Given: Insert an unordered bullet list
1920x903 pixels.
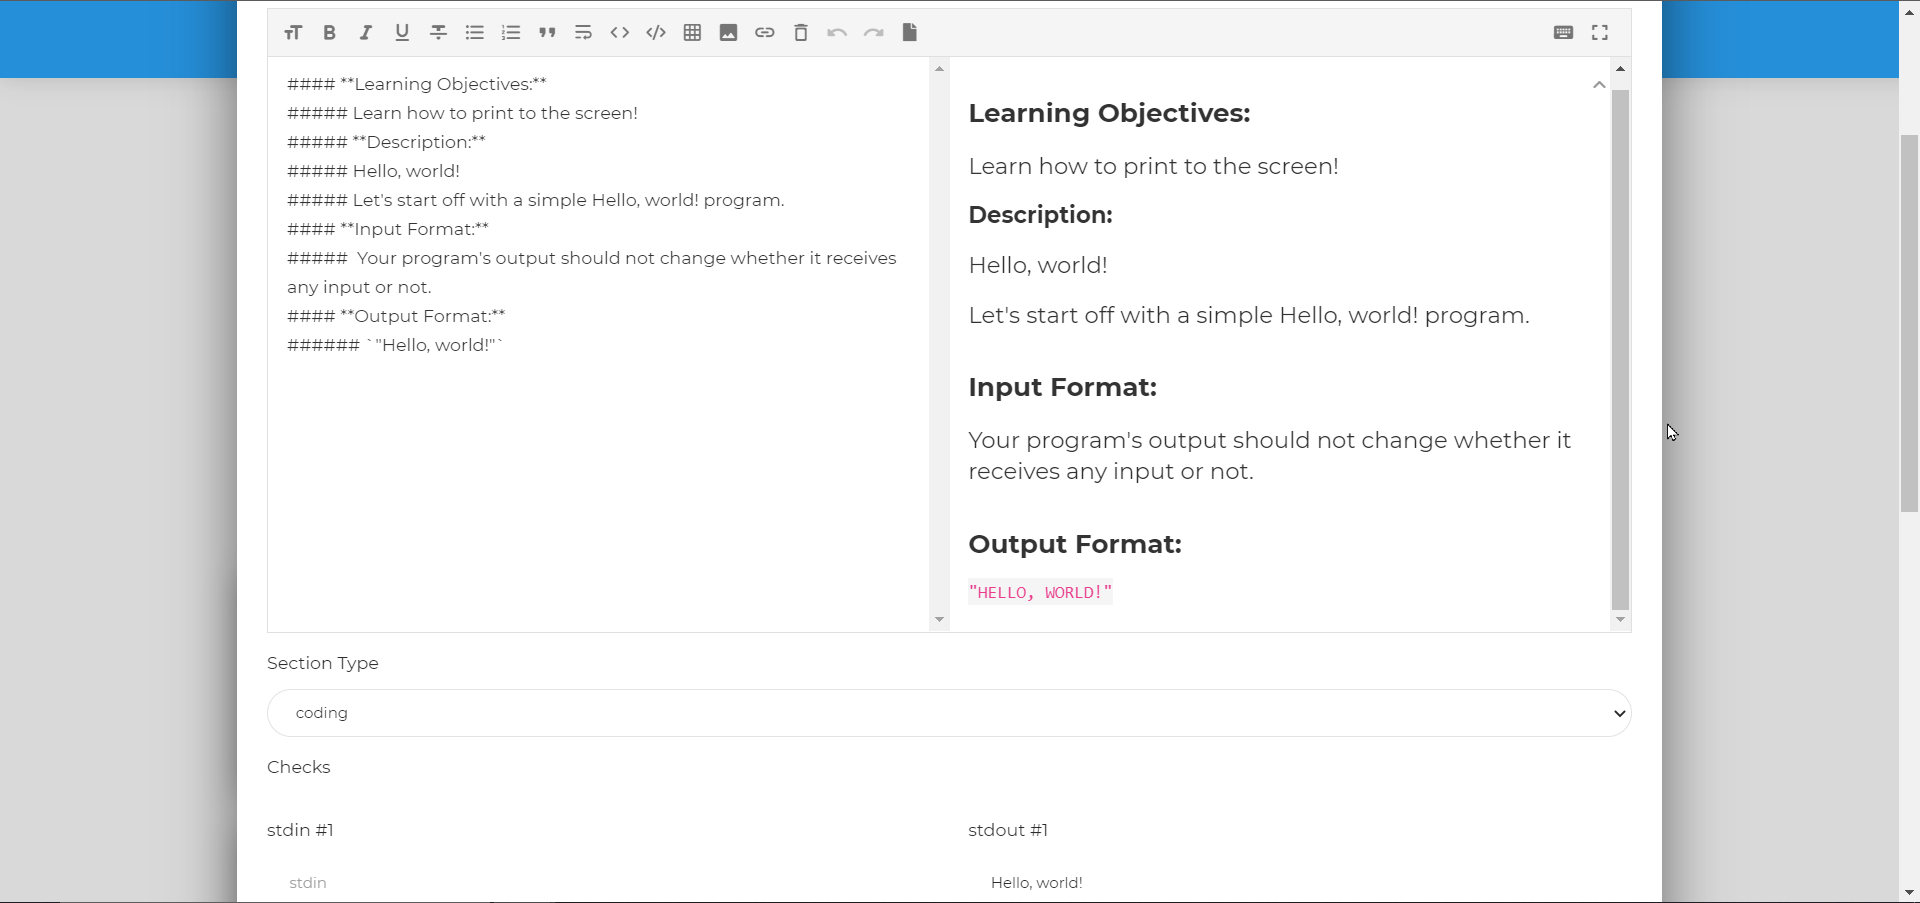Looking at the screenshot, I should tap(475, 33).
